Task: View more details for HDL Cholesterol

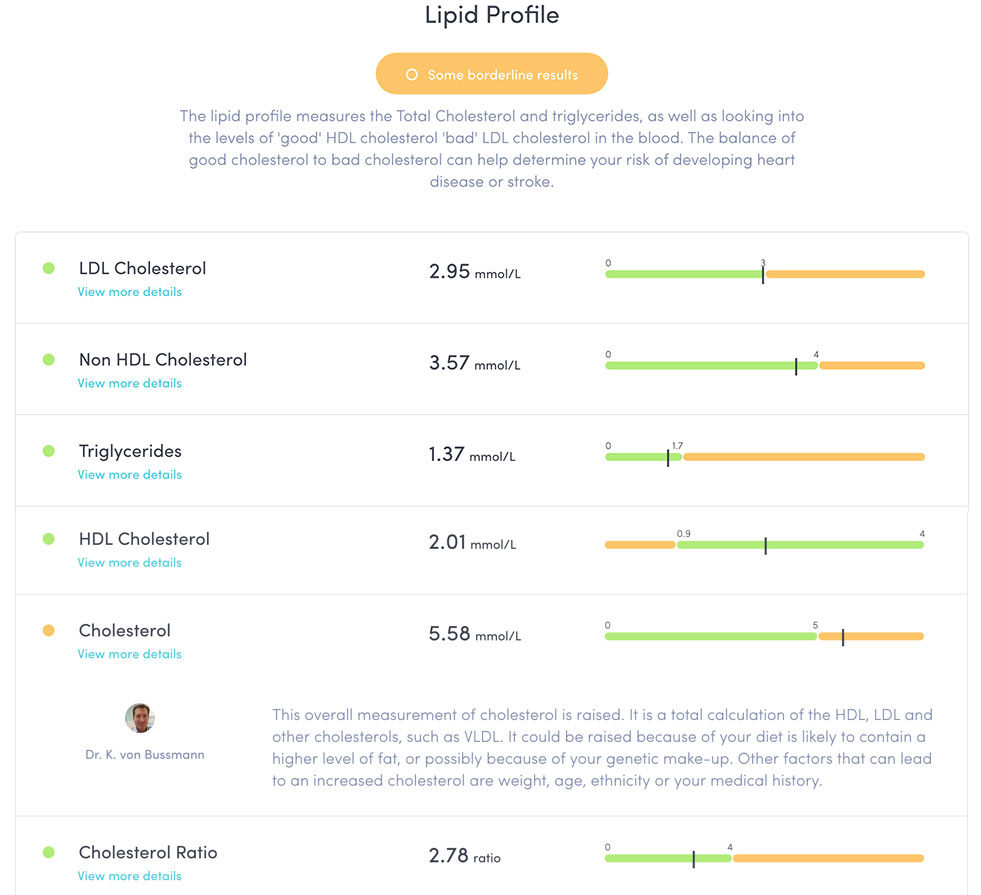Action: click(130, 562)
